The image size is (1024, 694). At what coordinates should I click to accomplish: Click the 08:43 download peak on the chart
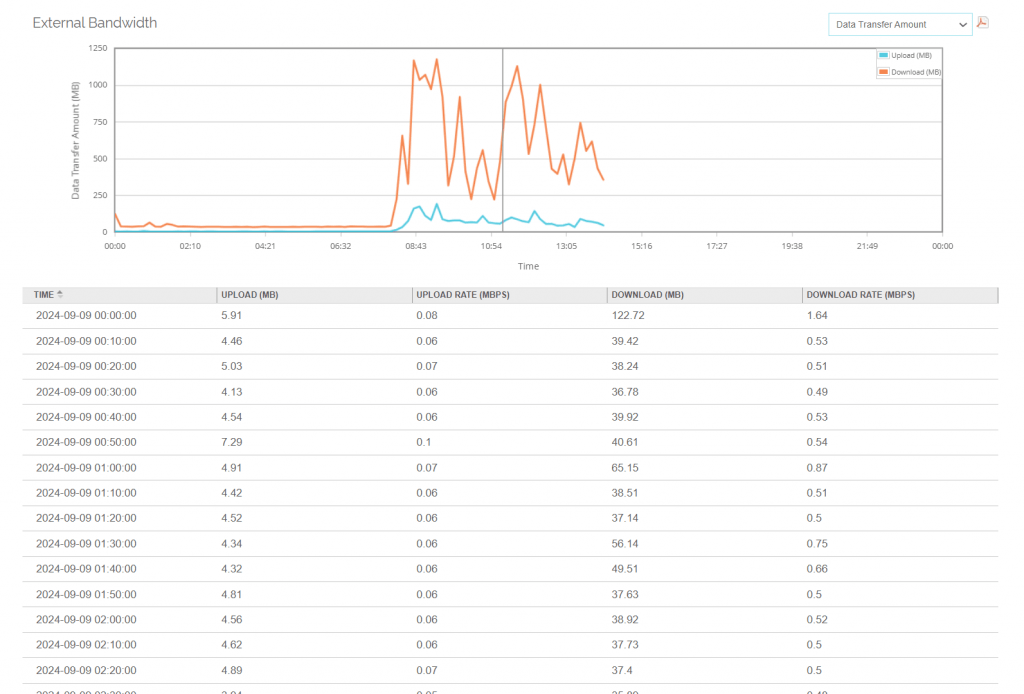click(414, 61)
